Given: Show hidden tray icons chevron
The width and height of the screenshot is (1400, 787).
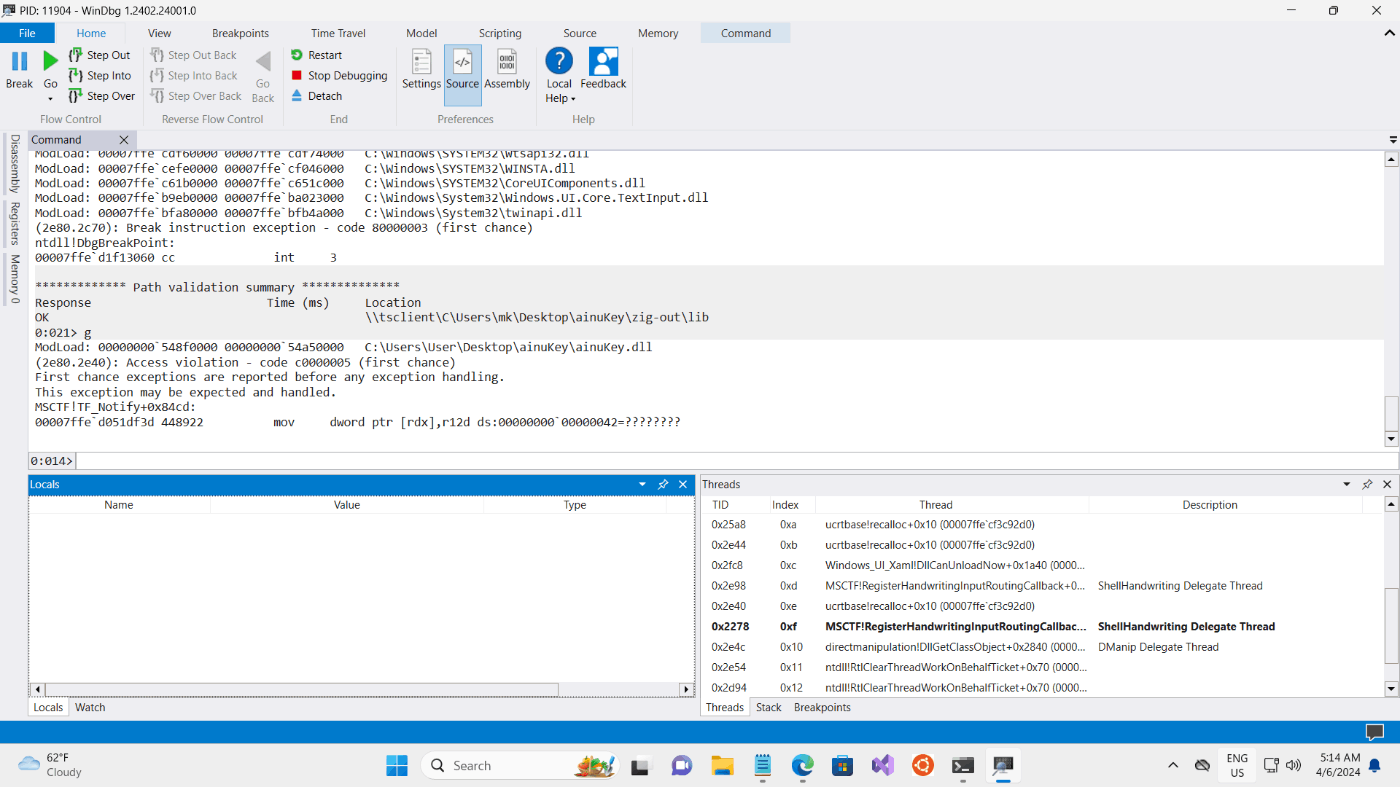Looking at the screenshot, I should pyautogui.click(x=1173, y=765).
